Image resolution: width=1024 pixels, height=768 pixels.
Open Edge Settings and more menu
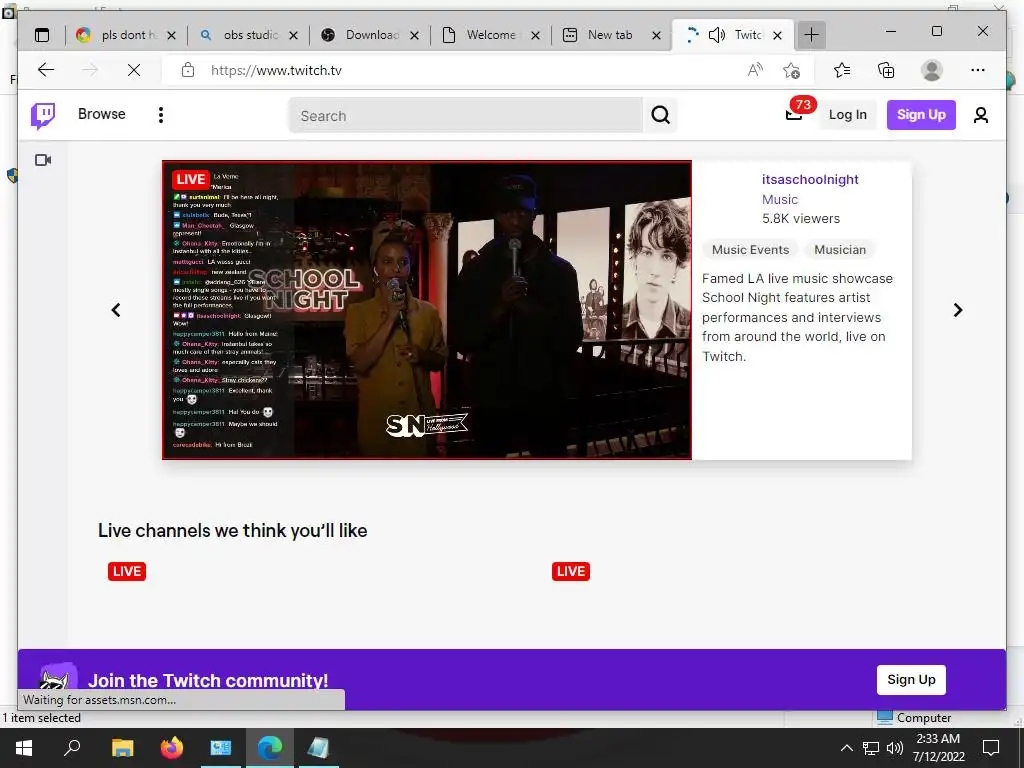[x=978, y=70]
